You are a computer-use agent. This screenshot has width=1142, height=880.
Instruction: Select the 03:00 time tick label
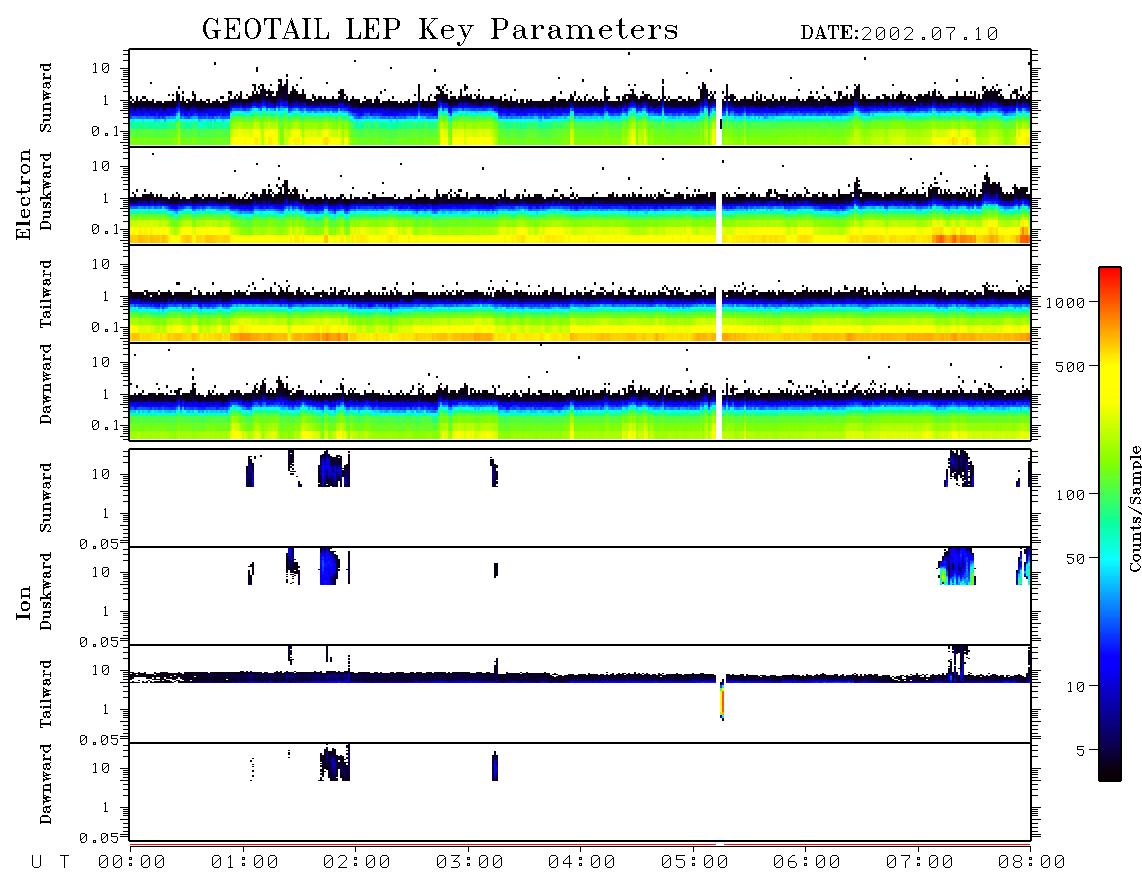point(470,862)
